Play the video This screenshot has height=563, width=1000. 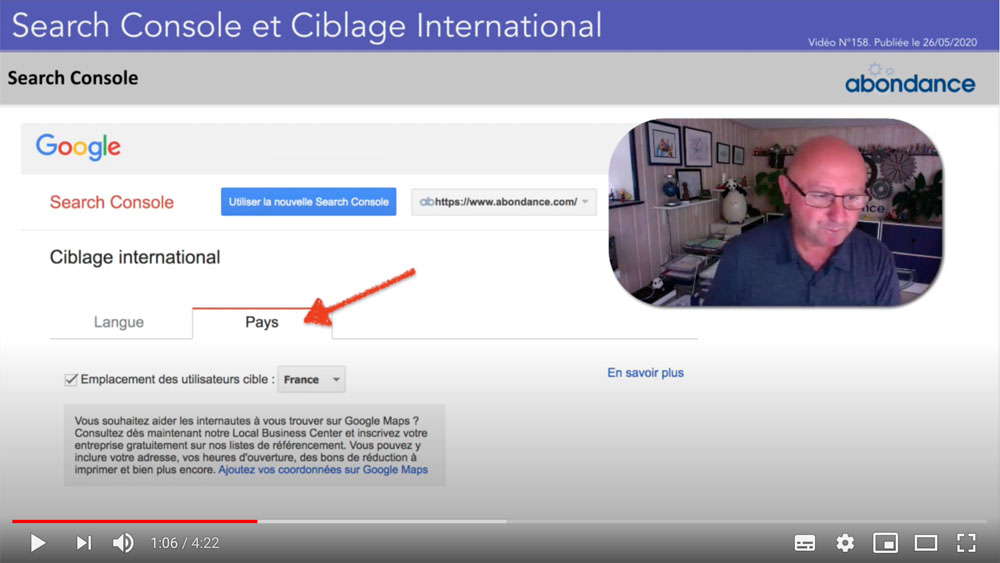(38, 543)
